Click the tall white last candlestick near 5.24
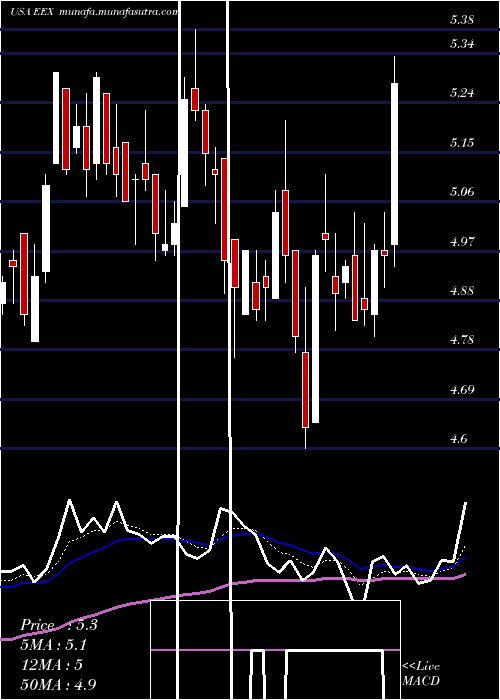The height and width of the screenshot is (700, 500). click(395, 164)
